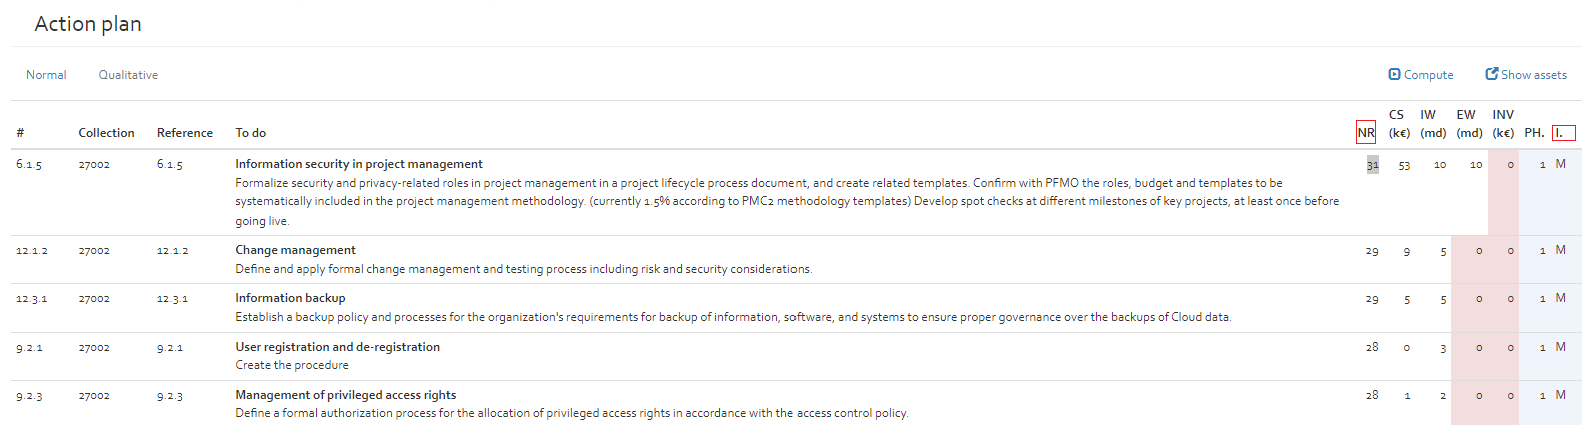Screen dimensions: 1583x425
Task: Sort by the INV (k€) column header
Action: 1503,123
